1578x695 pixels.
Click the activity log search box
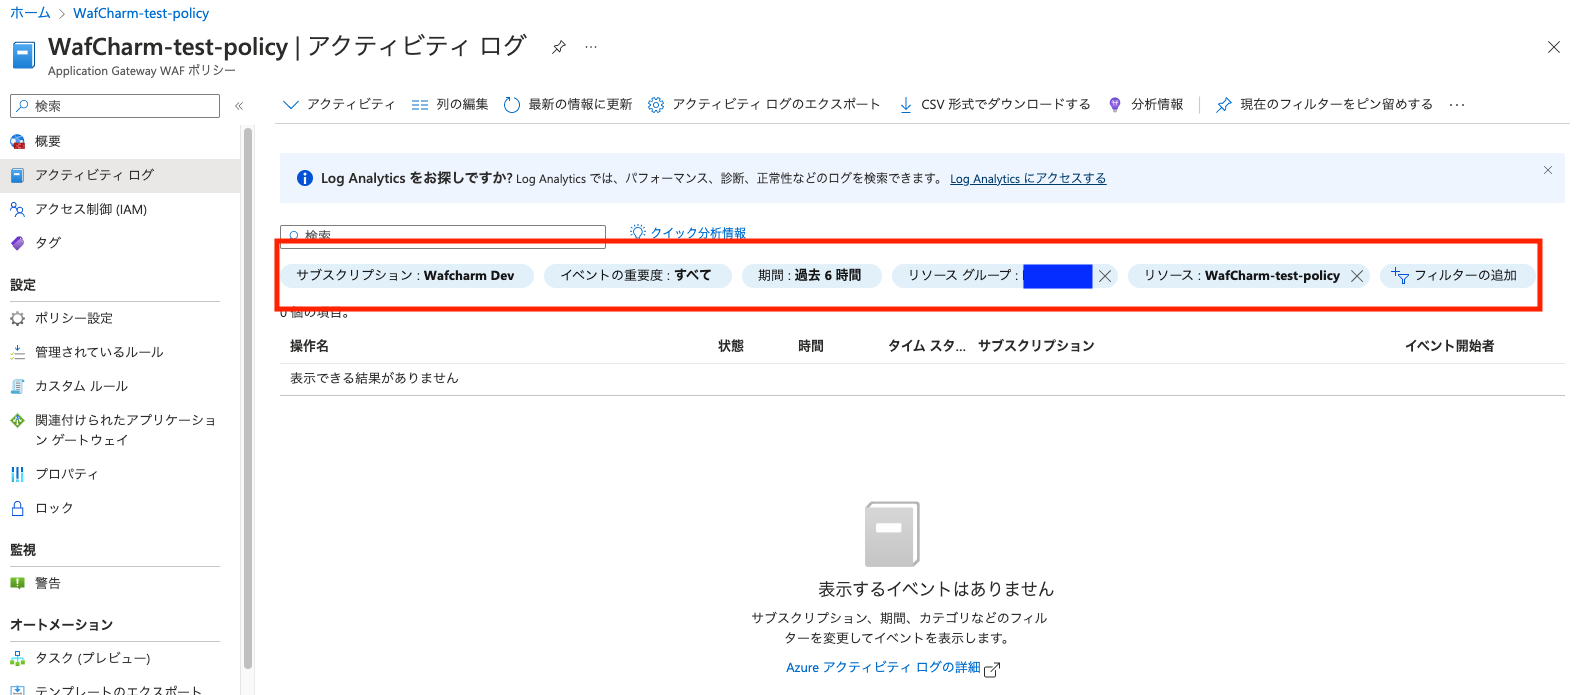(443, 236)
